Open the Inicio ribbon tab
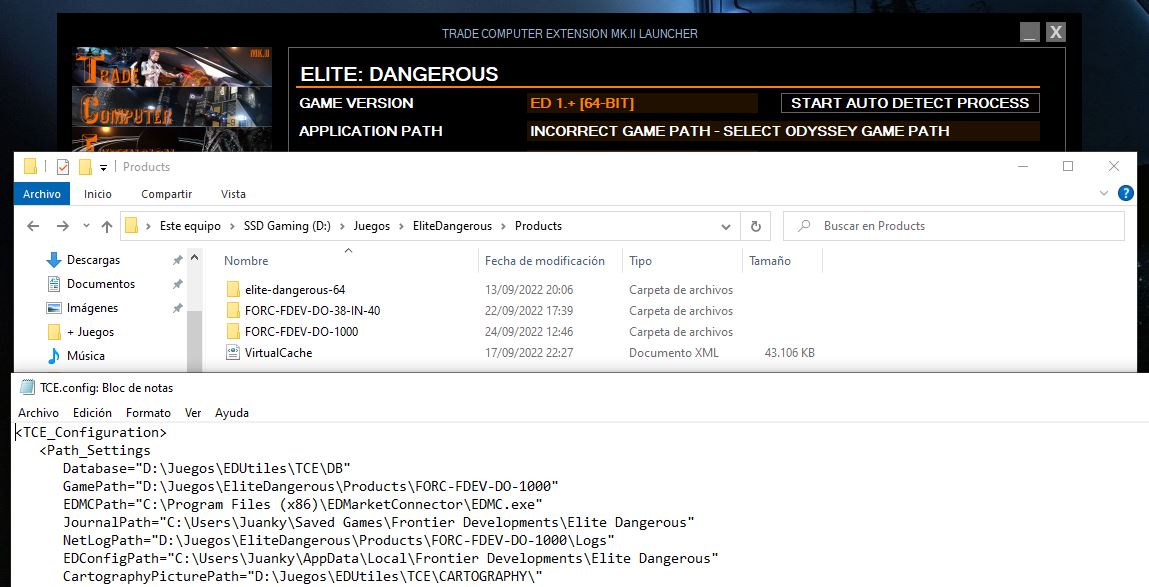1149x587 pixels. pyautogui.click(x=97, y=193)
